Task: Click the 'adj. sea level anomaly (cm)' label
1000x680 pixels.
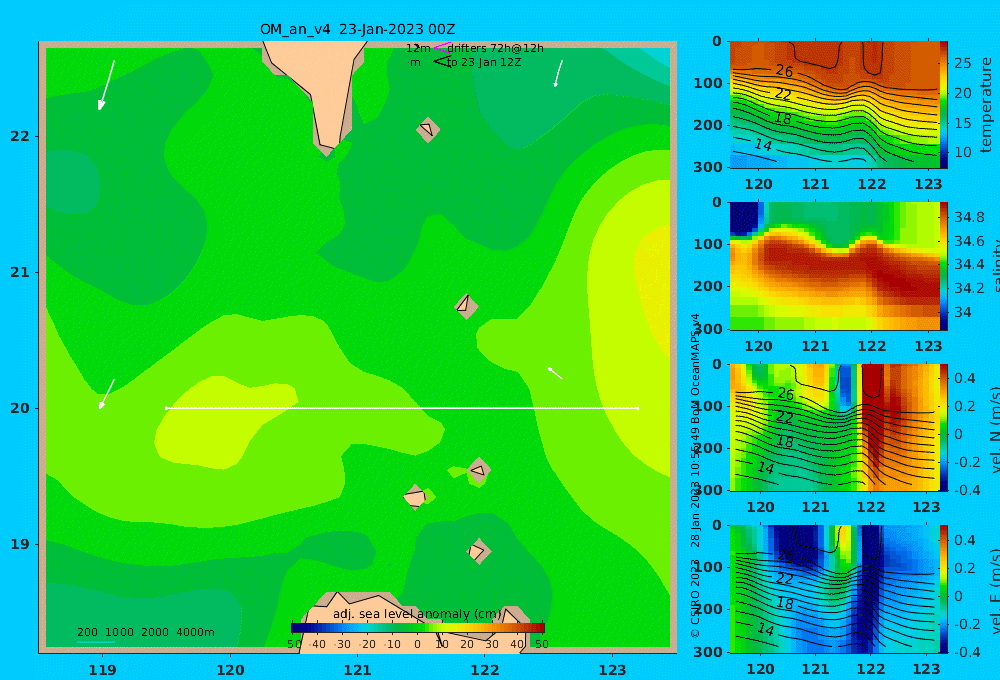Action: point(417,614)
